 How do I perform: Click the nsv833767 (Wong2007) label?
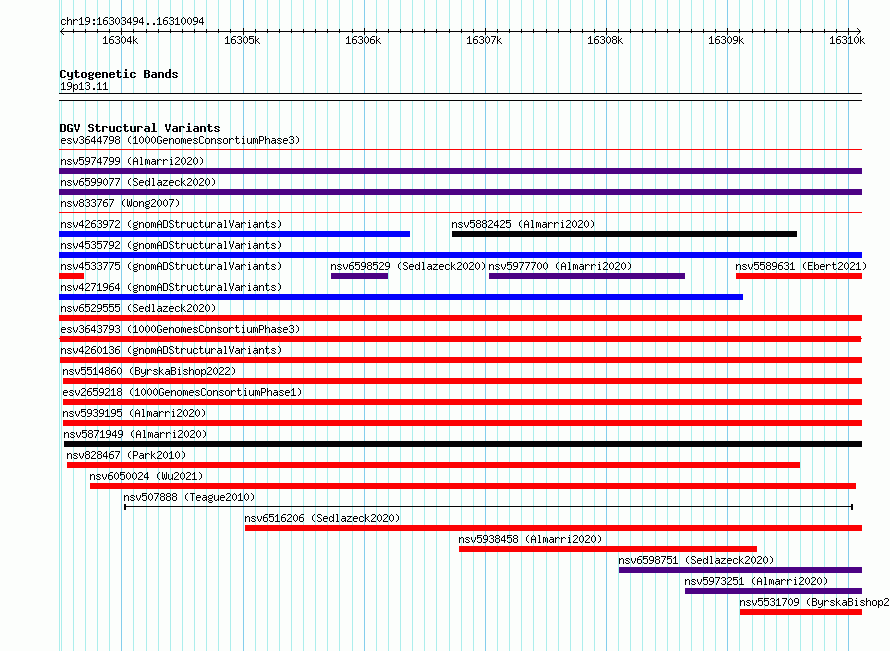(x=120, y=203)
